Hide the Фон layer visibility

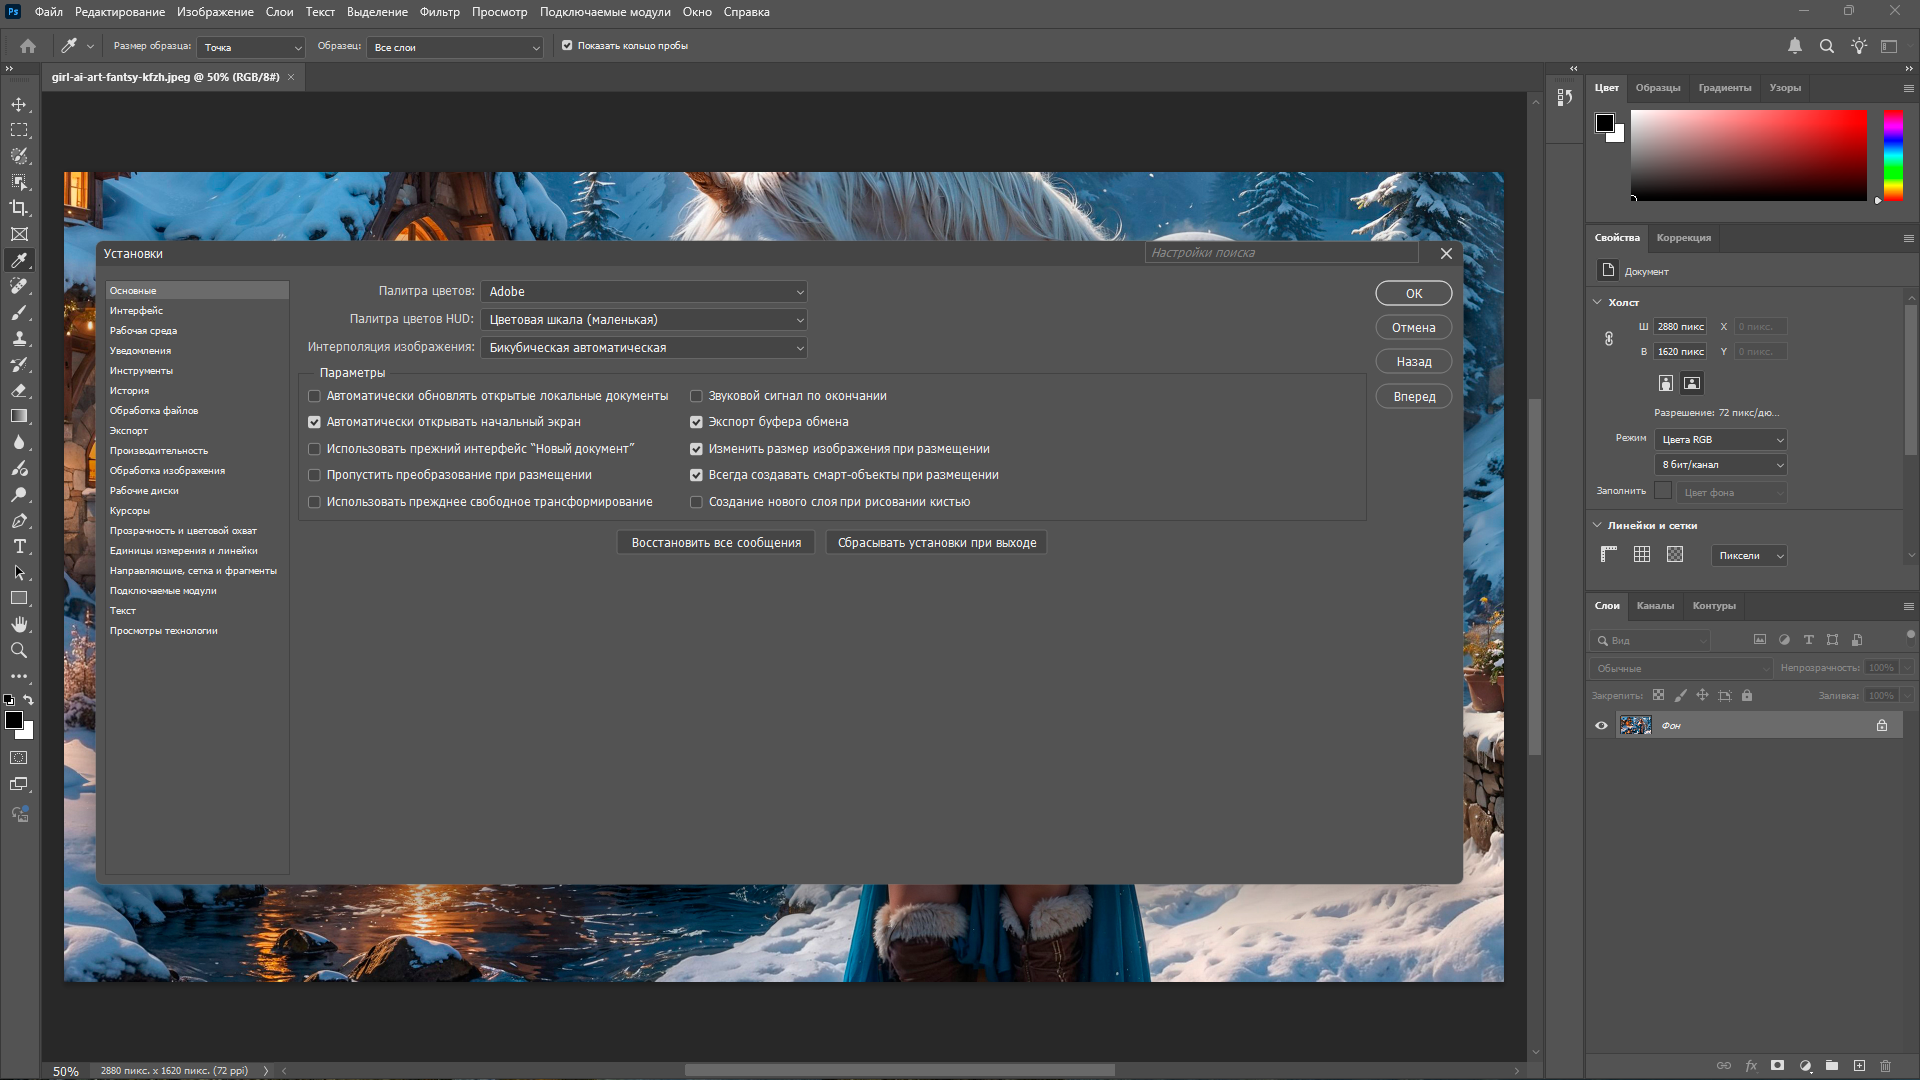[x=1601, y=726]
